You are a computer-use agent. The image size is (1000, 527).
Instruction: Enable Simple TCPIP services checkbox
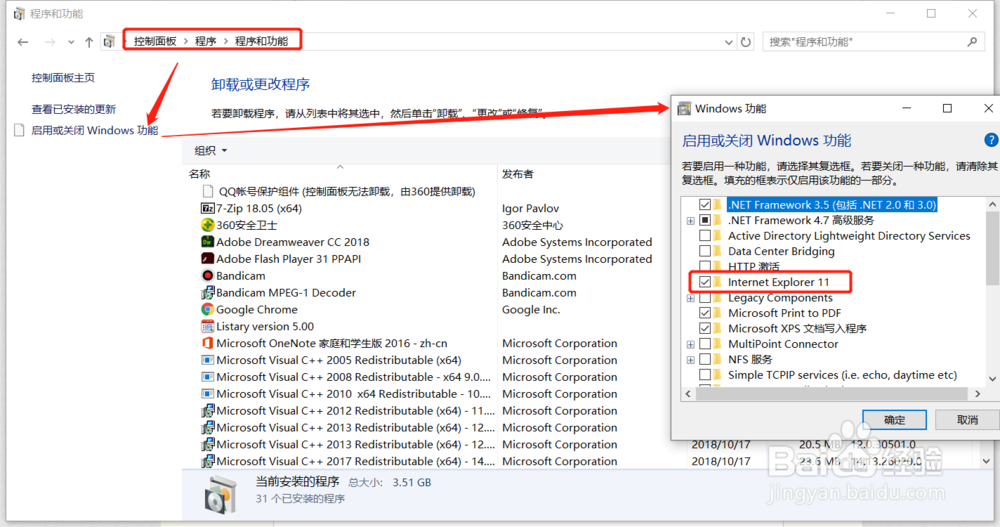coord(705,375)
